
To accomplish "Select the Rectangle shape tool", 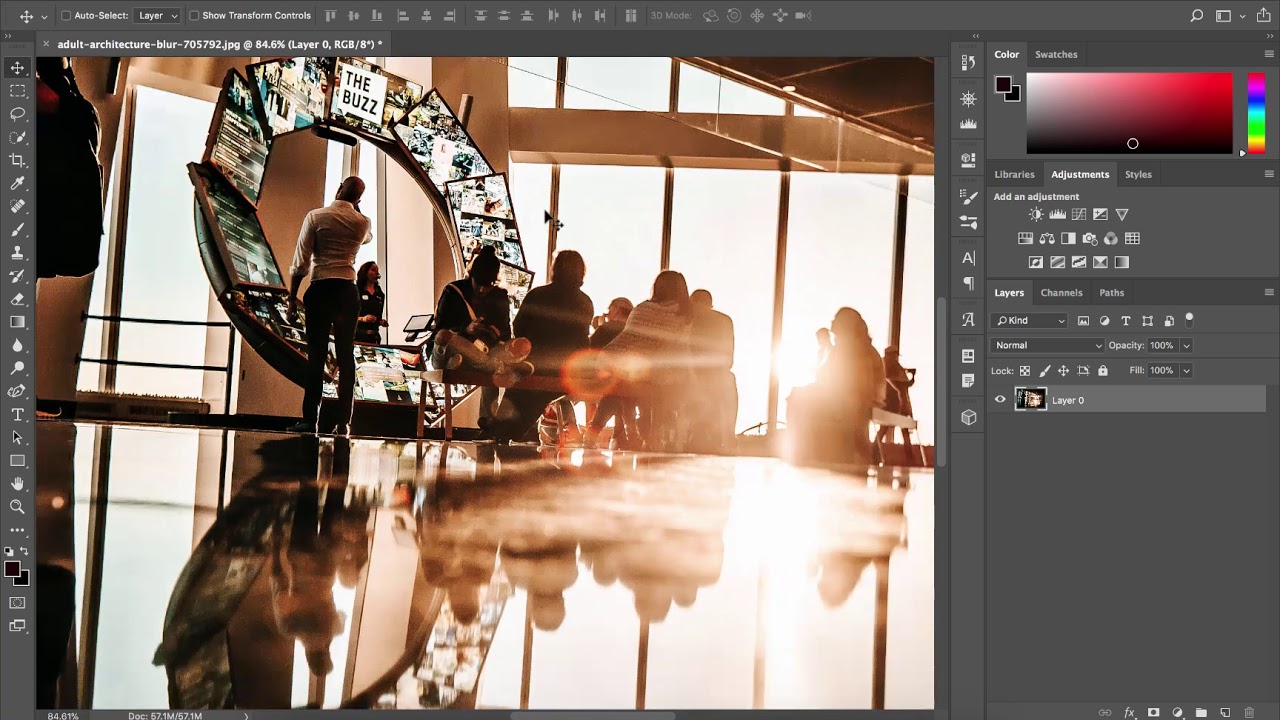I will [17, 460].
